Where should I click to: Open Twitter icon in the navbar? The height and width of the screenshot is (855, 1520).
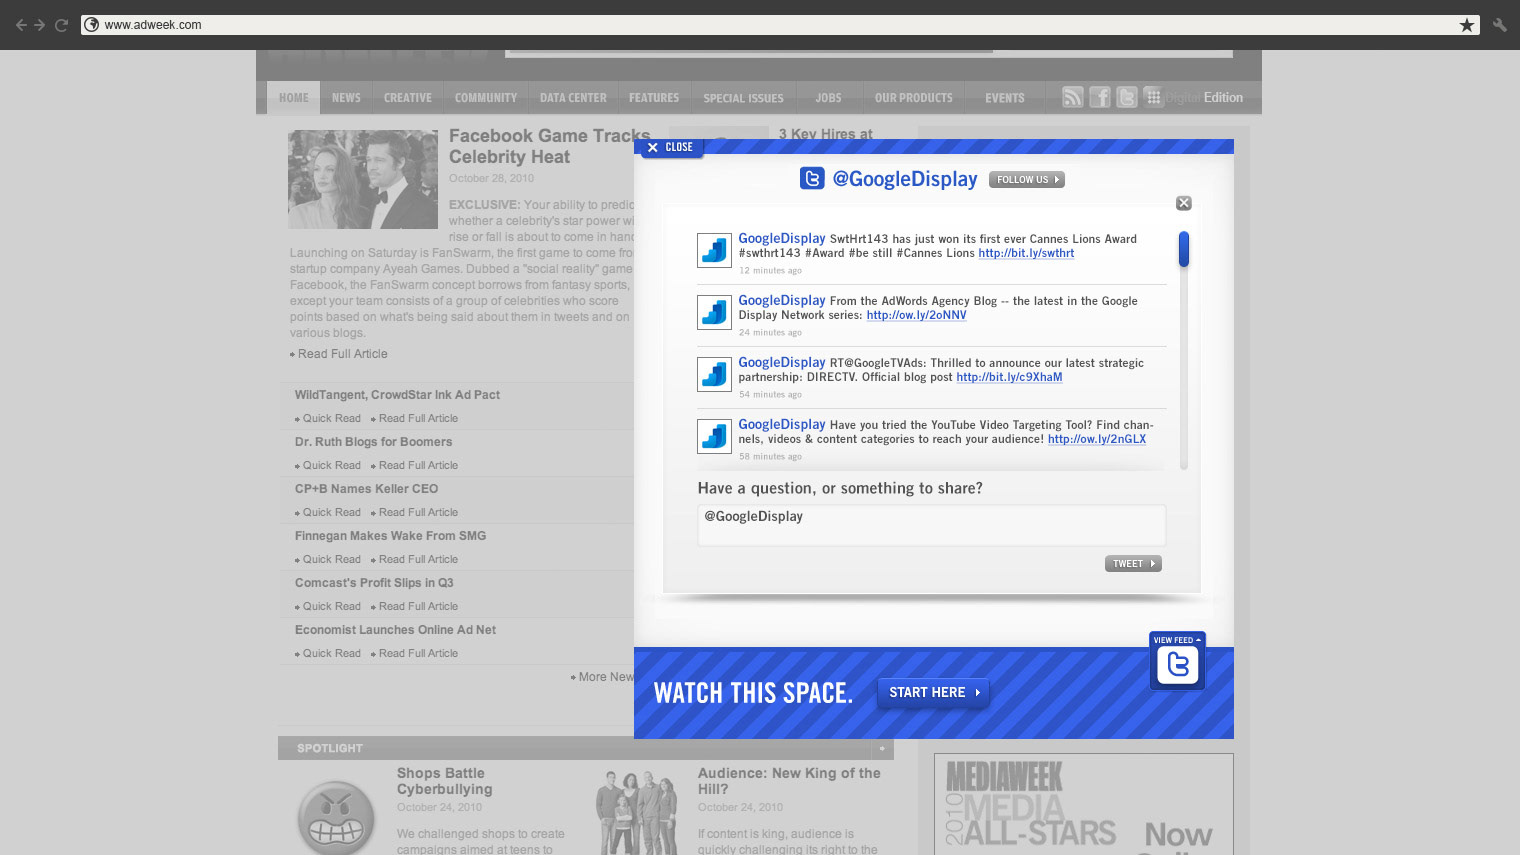tap(1127, 97)
